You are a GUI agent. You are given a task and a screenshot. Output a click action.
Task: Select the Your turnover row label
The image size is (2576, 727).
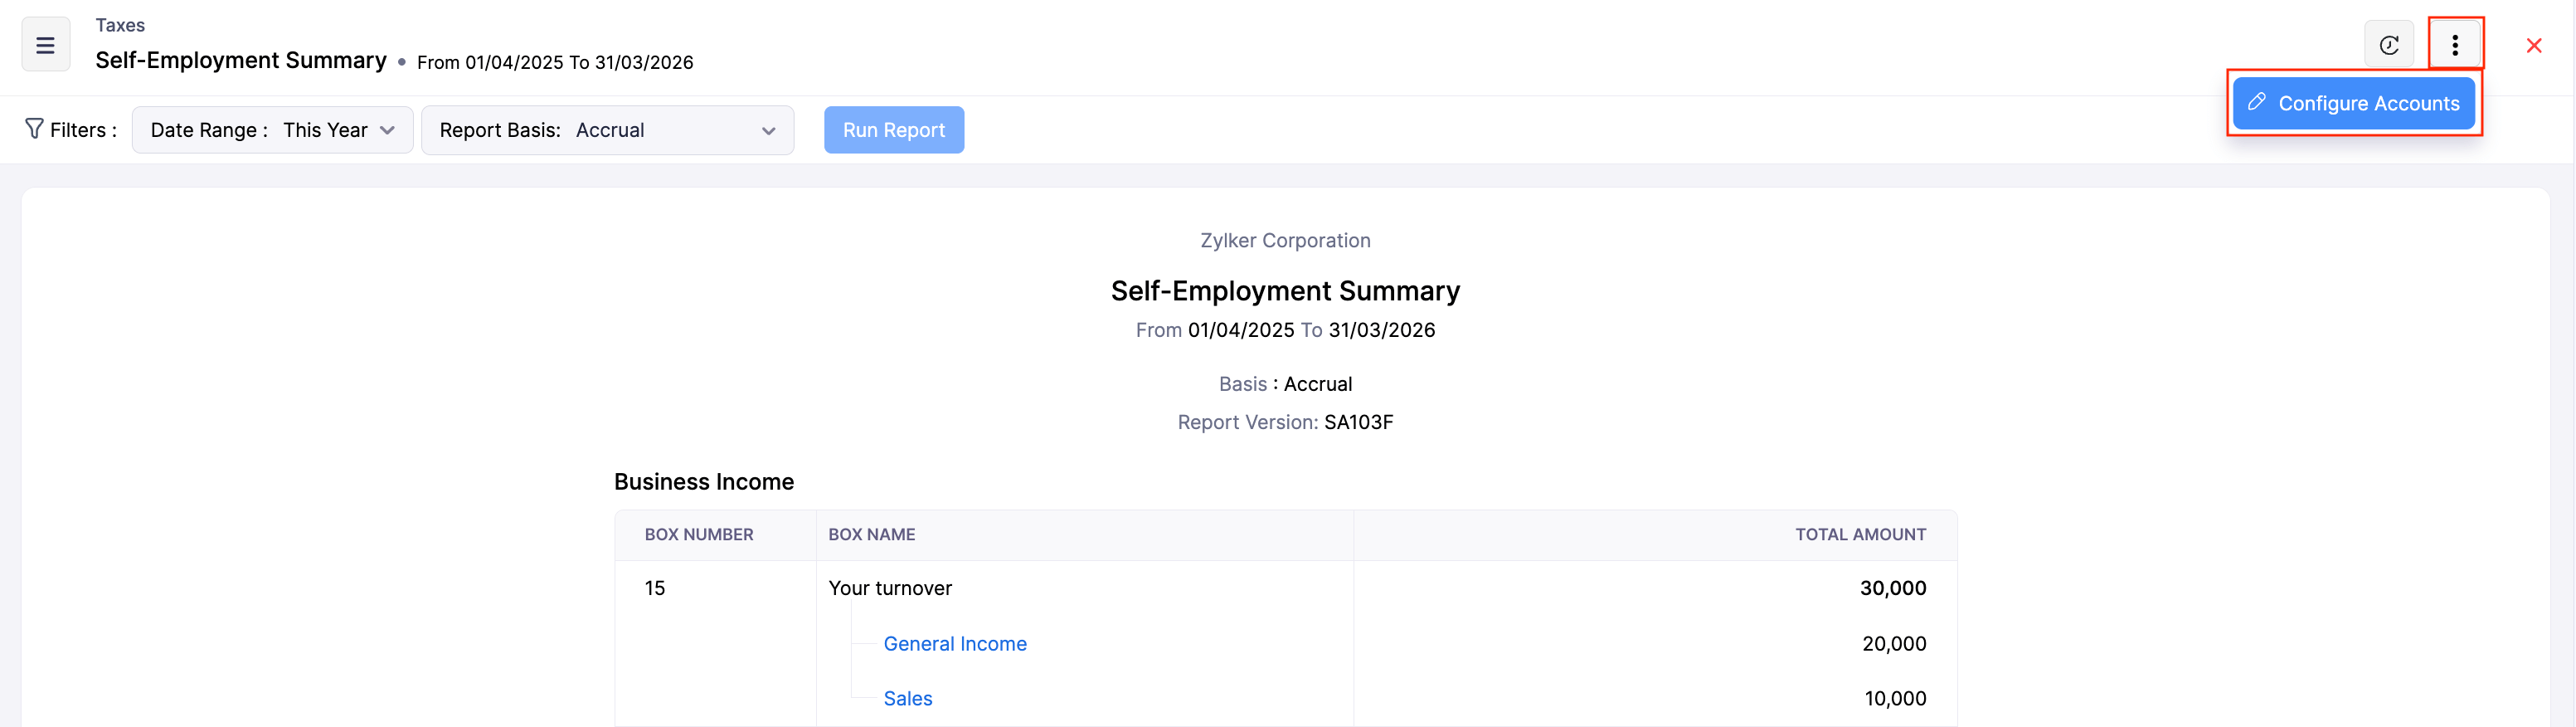(x=889, y=588)
